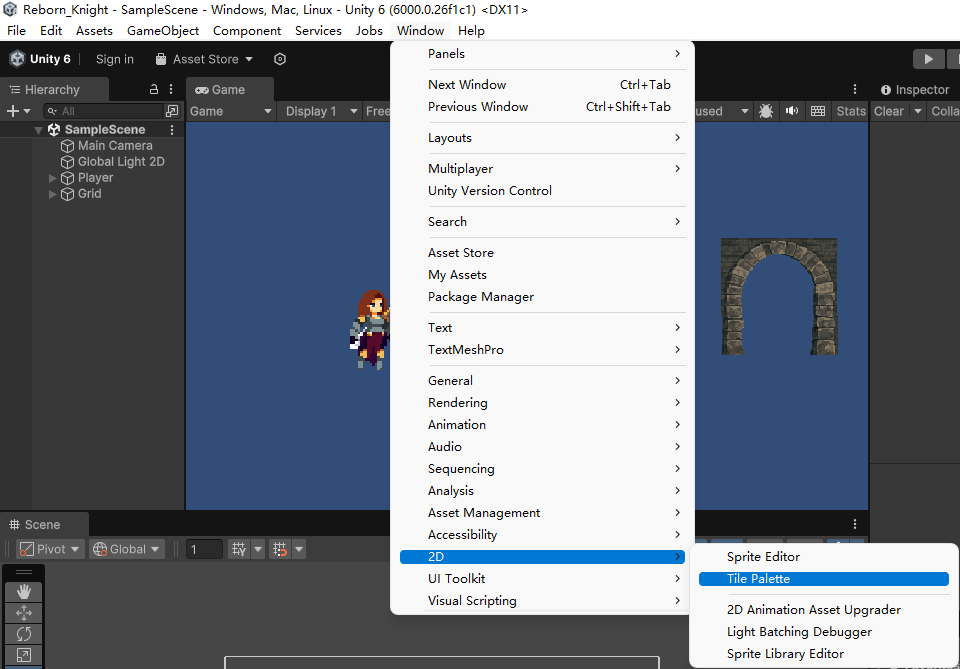
Task: Open search-by-type icon in Hierarchy
Action: click(x=172, y=111)
